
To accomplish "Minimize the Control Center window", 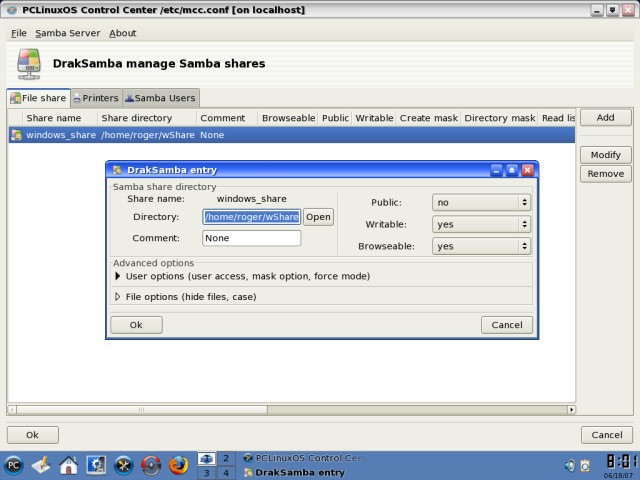I will tap(597, 10).
